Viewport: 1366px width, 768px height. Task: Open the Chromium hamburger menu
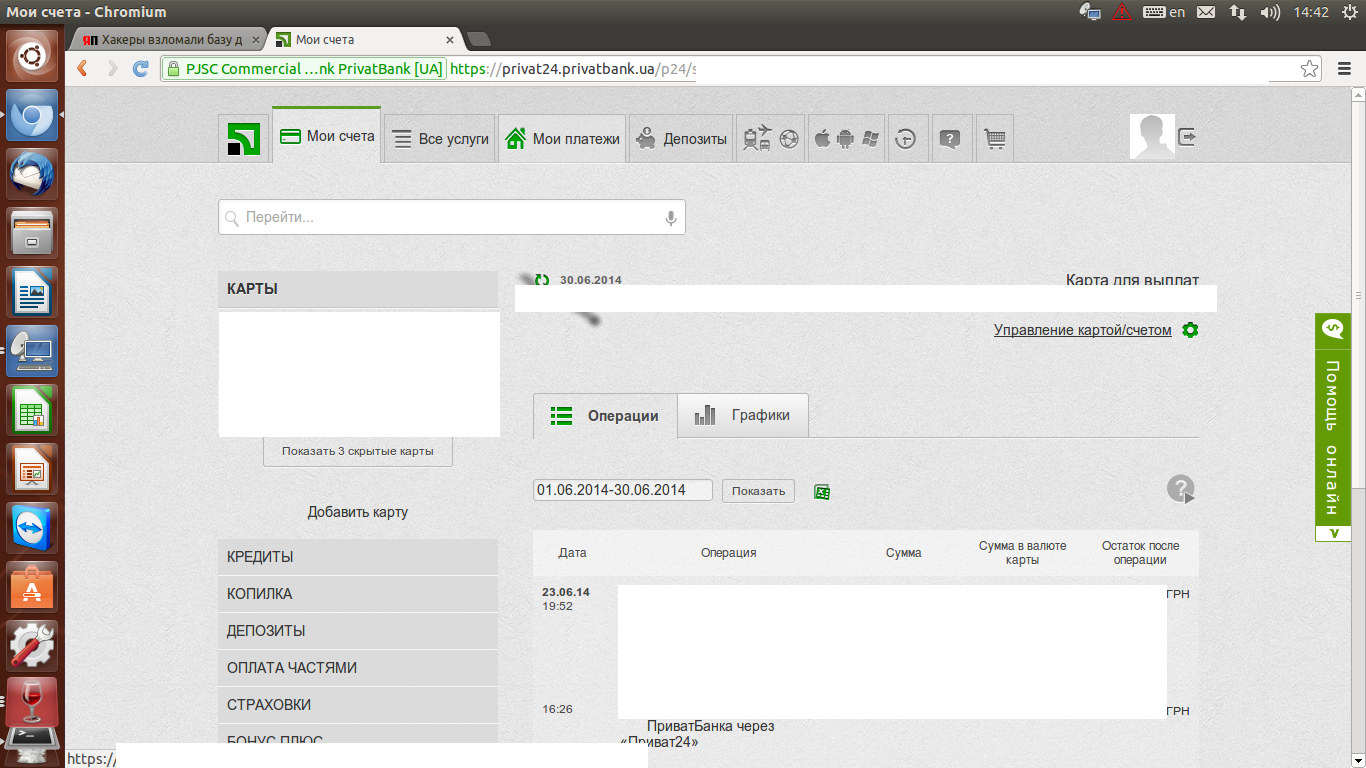1345,69
